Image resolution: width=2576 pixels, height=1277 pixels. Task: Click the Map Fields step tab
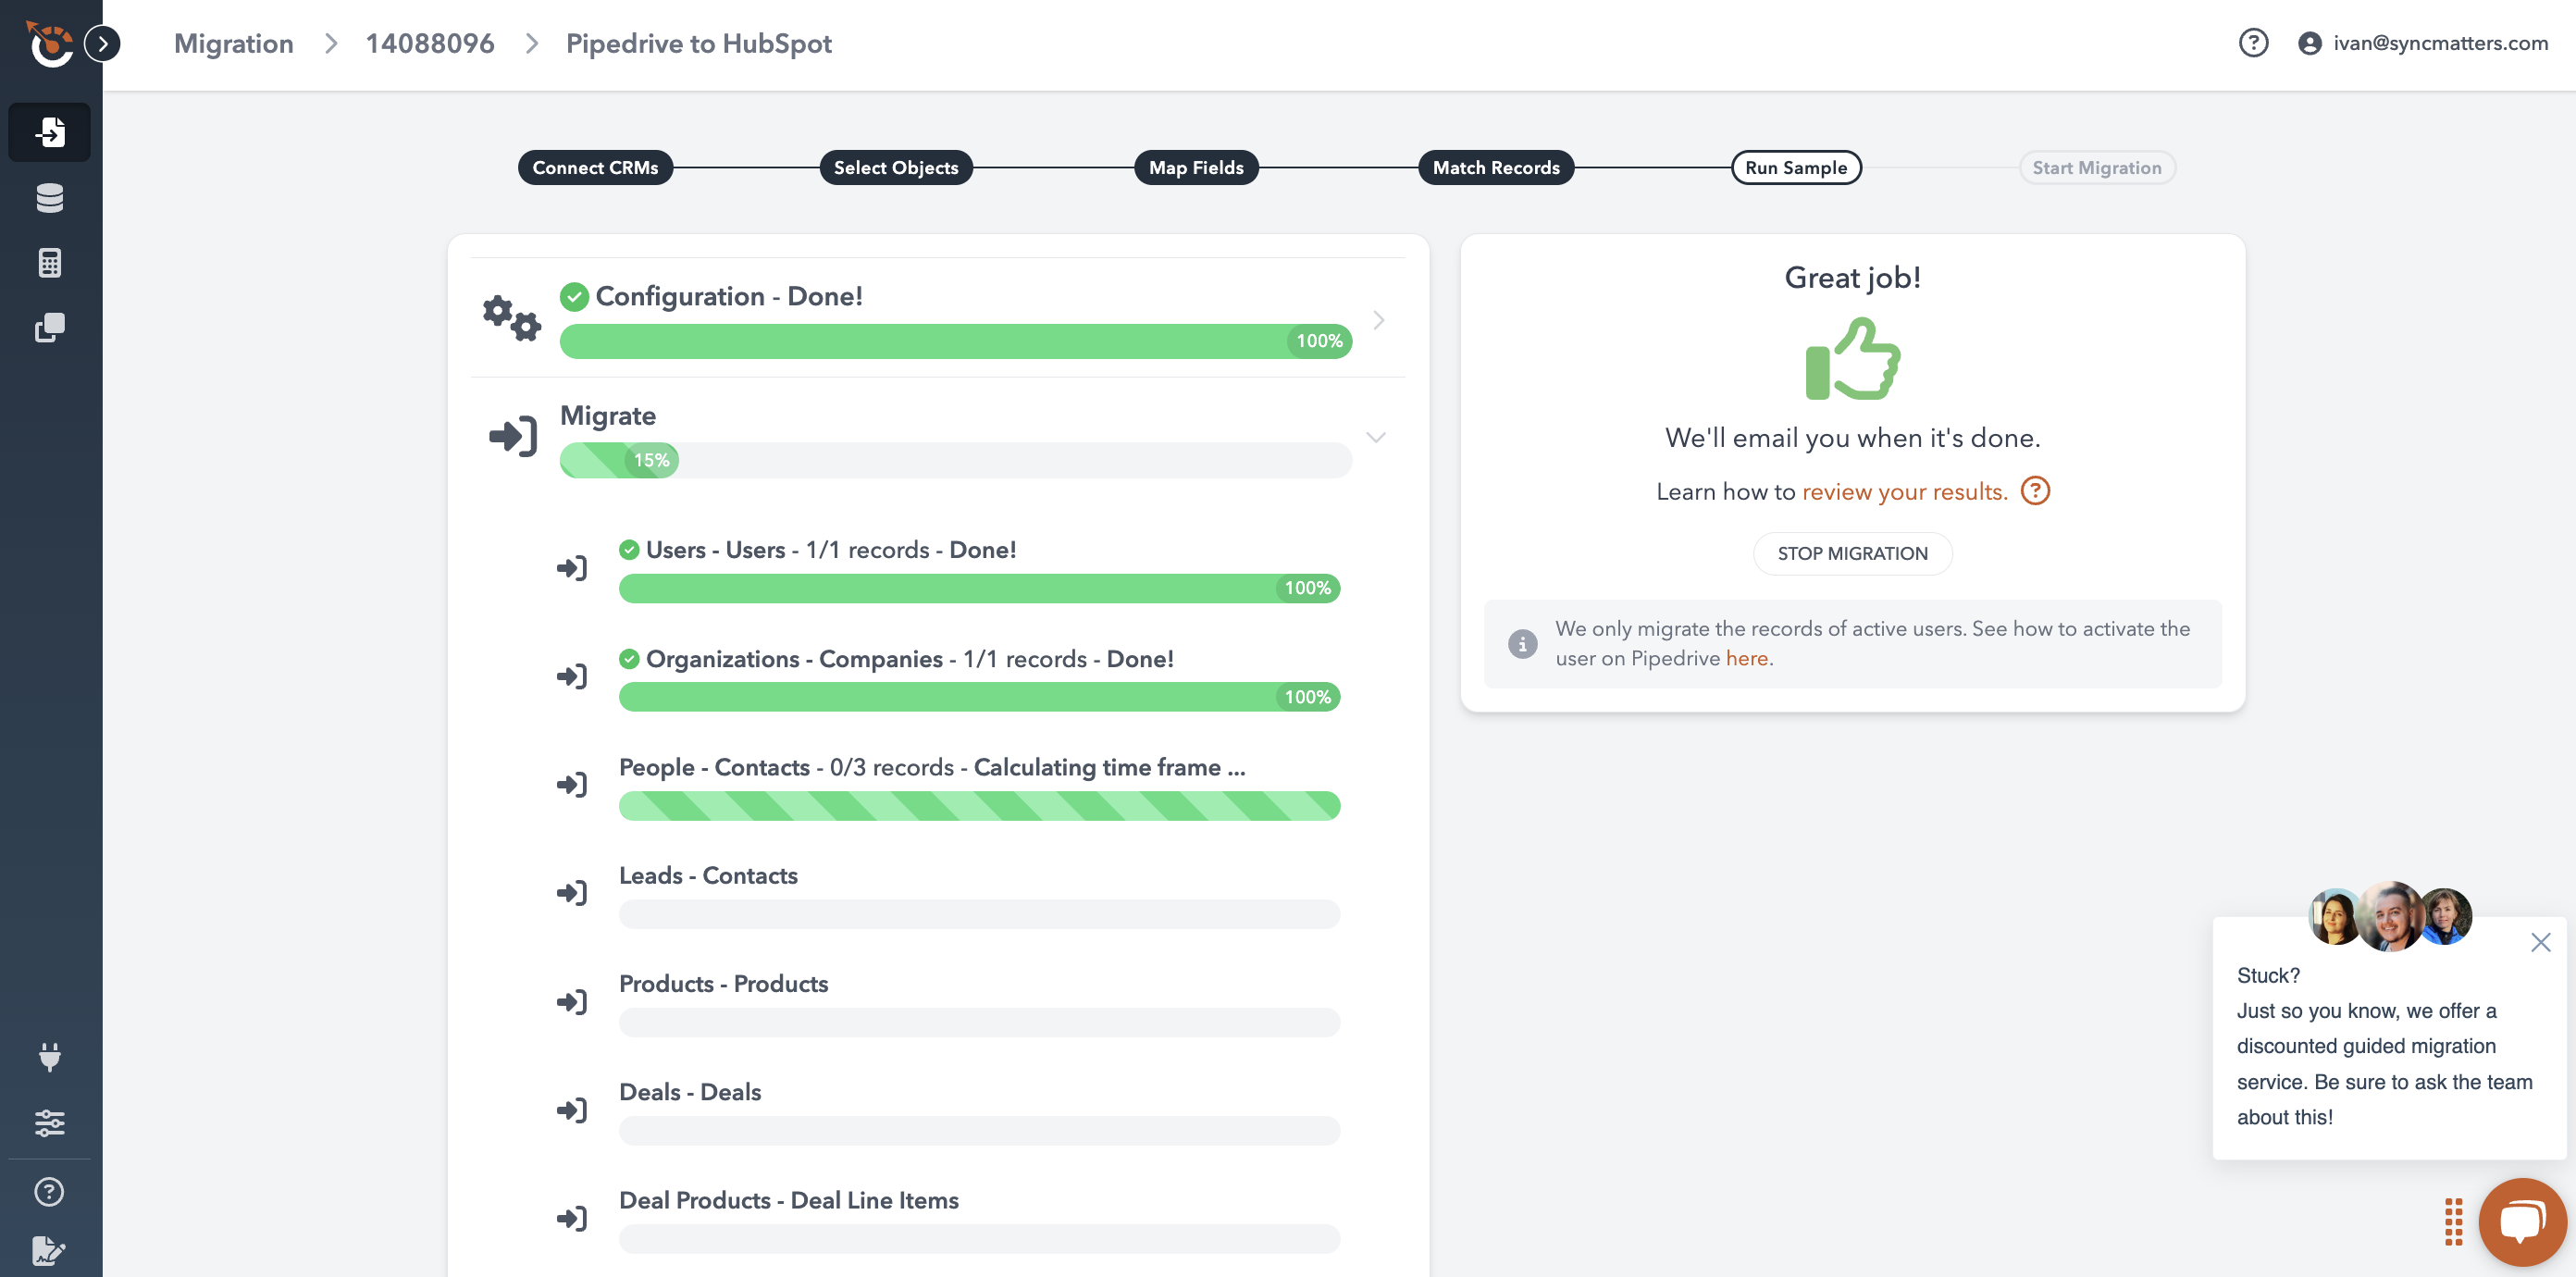(1196, 166)
